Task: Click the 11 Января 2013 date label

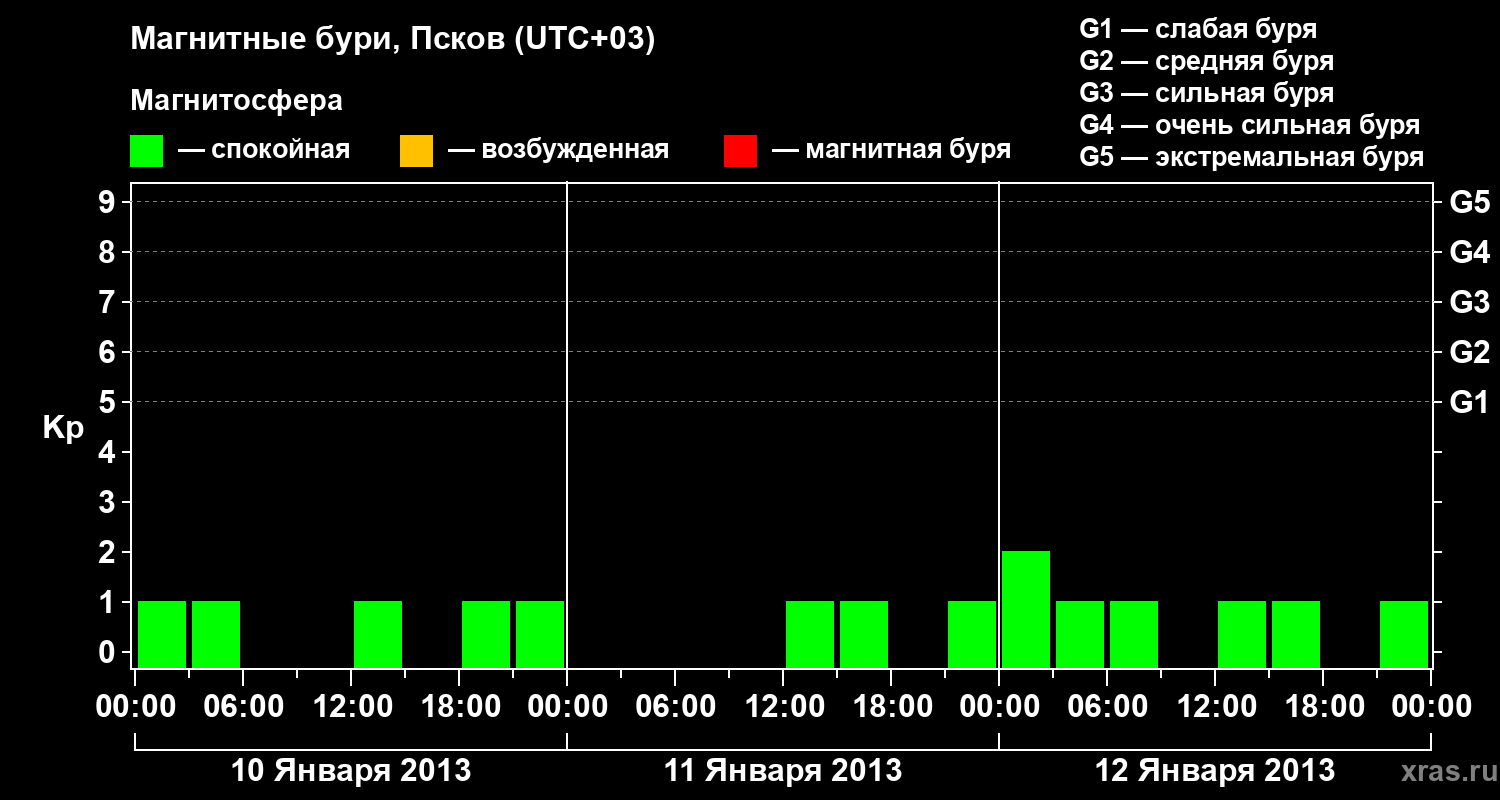Action: (x=783, y=771)
